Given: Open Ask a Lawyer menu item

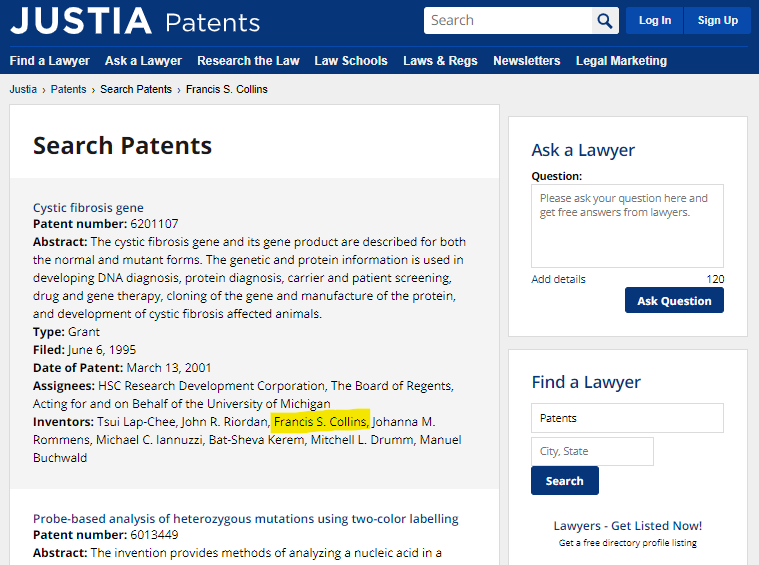Looking at the screenshot, I should tap(143, 61).
